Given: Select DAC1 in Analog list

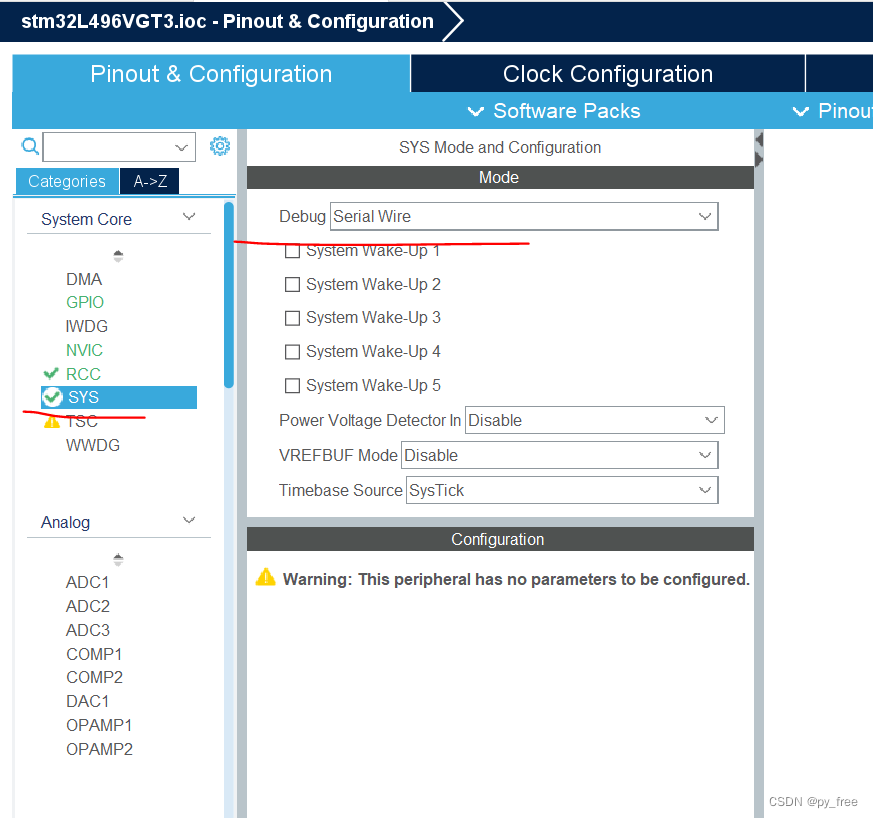Looking at the screenshot, I should 87,702.
